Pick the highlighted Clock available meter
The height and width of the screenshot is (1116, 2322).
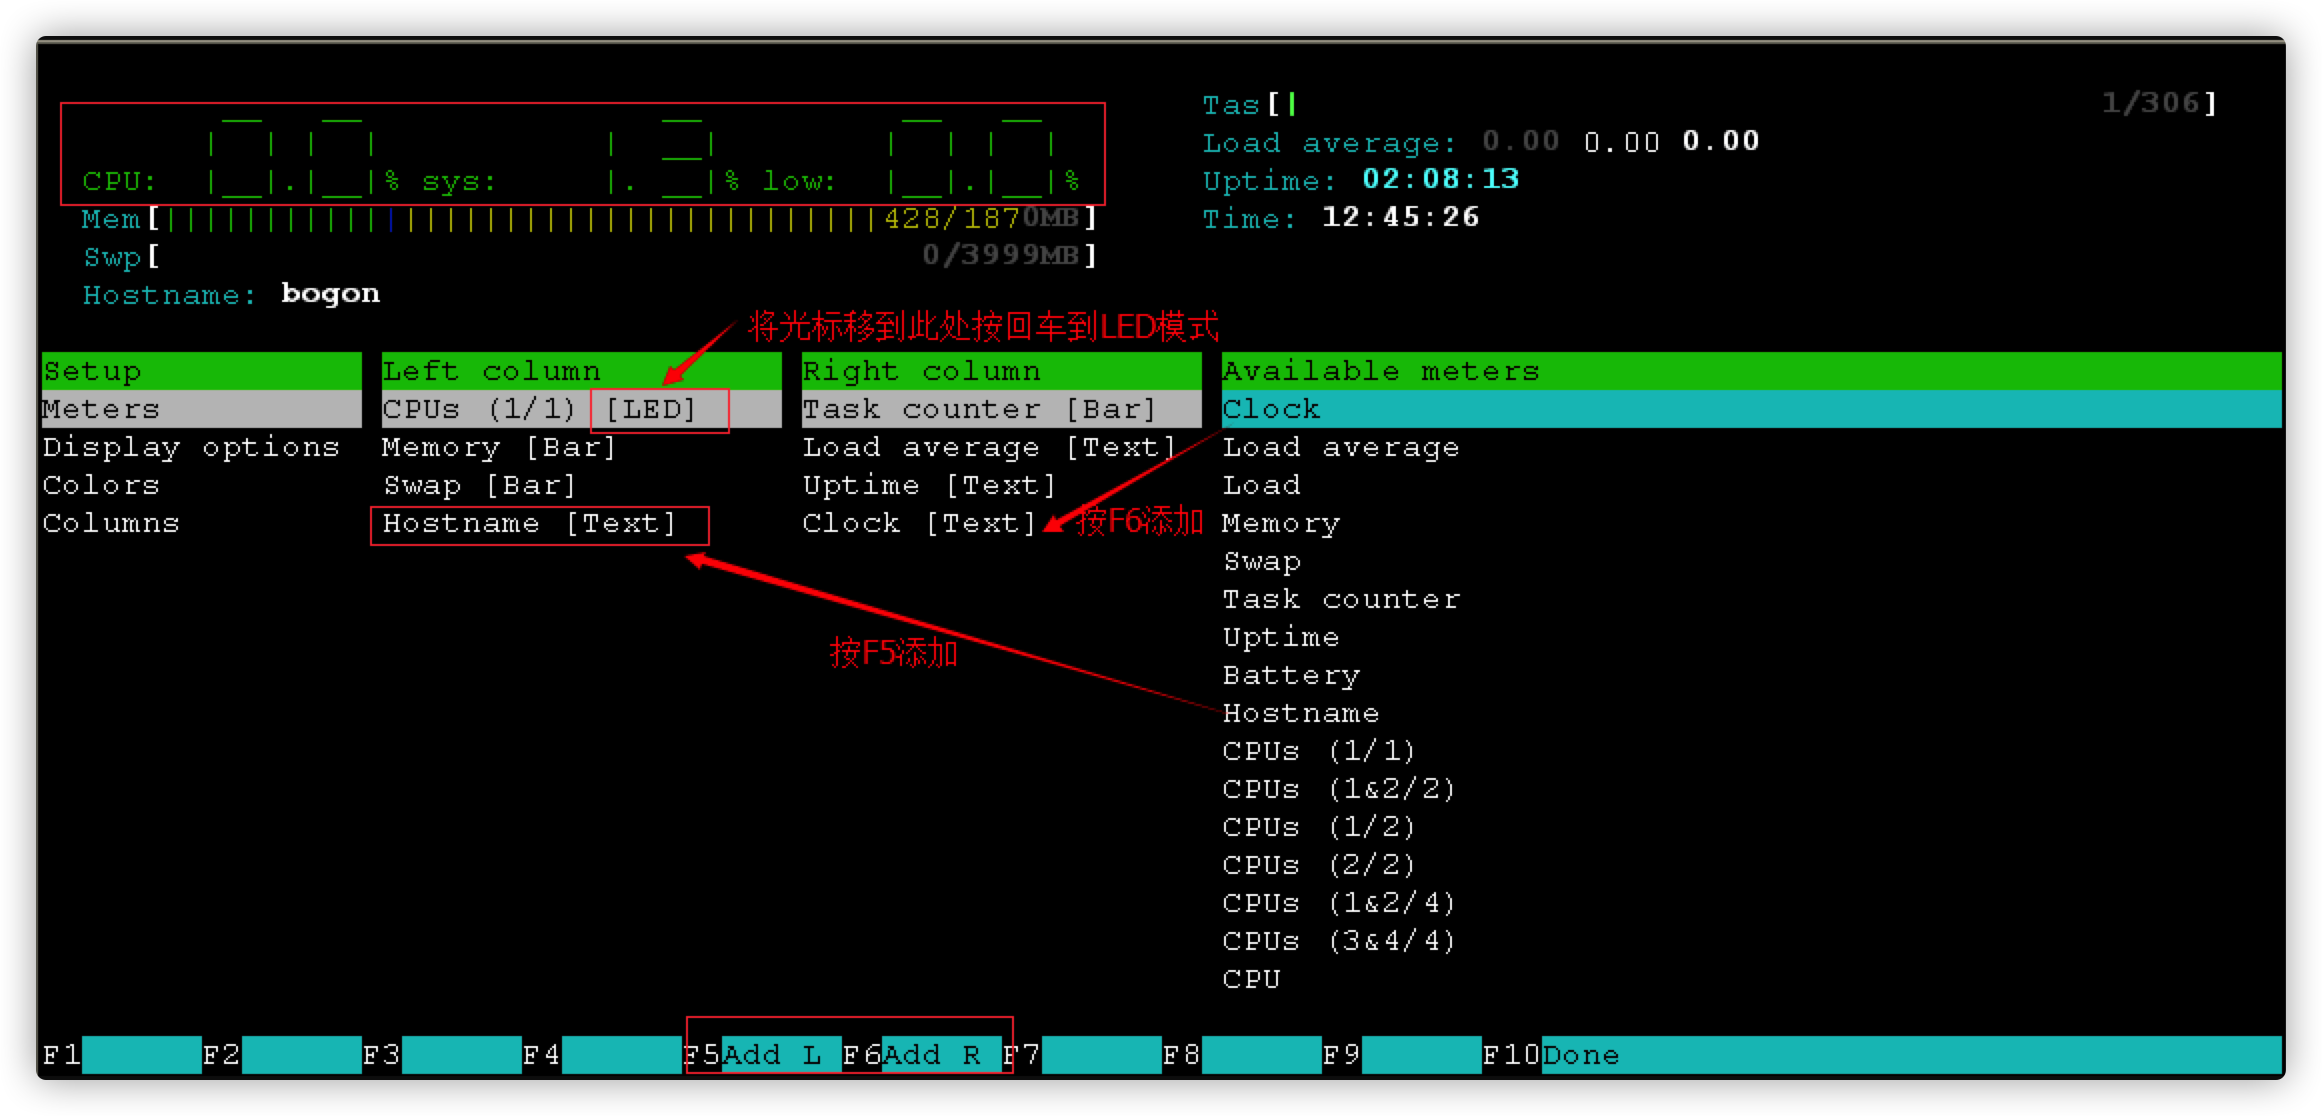[x=1271, y=409]
